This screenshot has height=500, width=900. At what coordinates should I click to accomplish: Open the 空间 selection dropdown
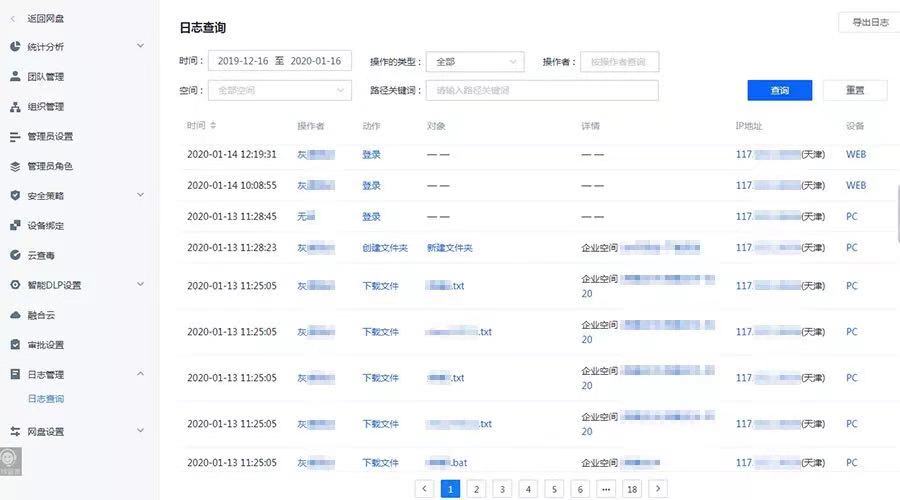[x=280, y=91]
